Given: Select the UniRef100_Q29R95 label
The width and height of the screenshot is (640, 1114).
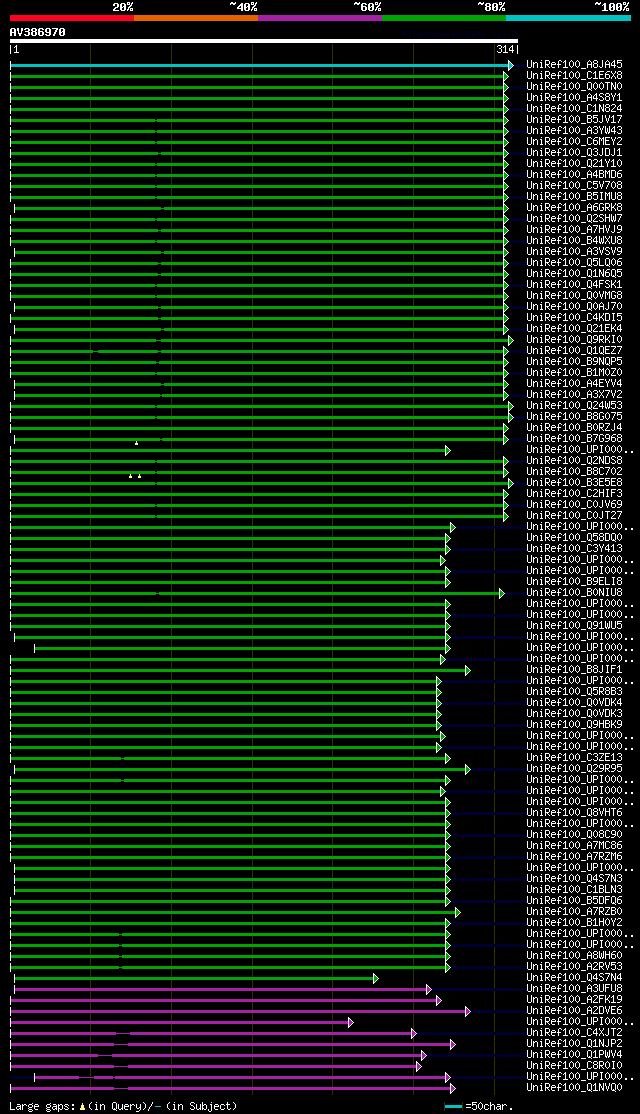Looking at the screenshot, I should click(x=575, y=769).
